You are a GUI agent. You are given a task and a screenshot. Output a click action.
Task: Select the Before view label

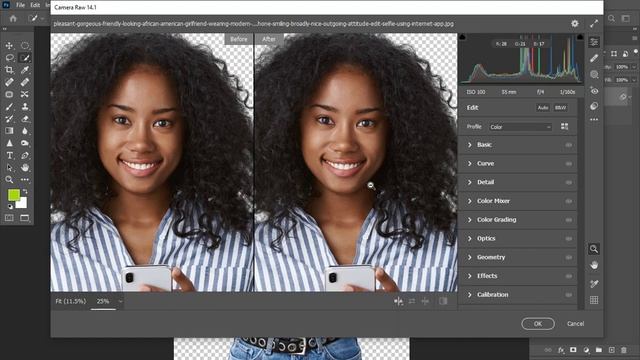239,39
